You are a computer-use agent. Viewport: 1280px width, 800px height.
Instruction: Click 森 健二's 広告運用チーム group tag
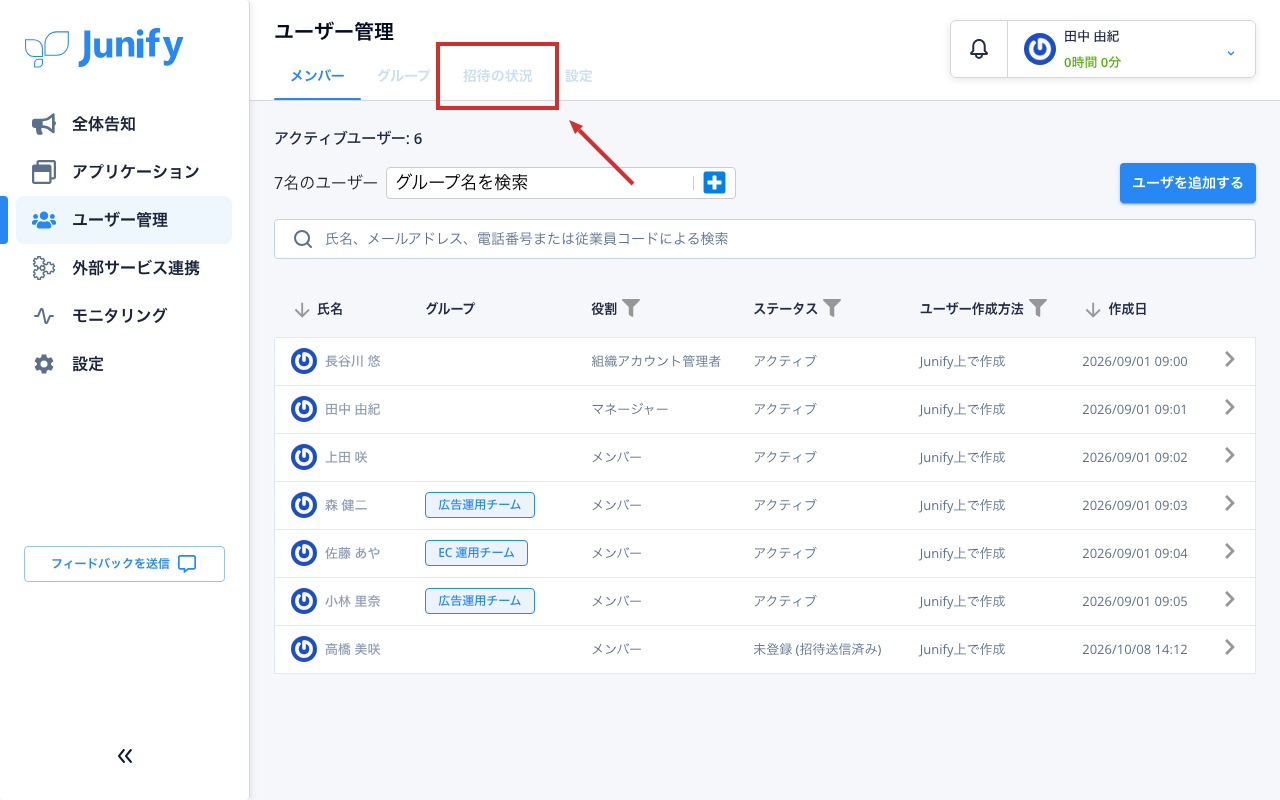point(480,505)
